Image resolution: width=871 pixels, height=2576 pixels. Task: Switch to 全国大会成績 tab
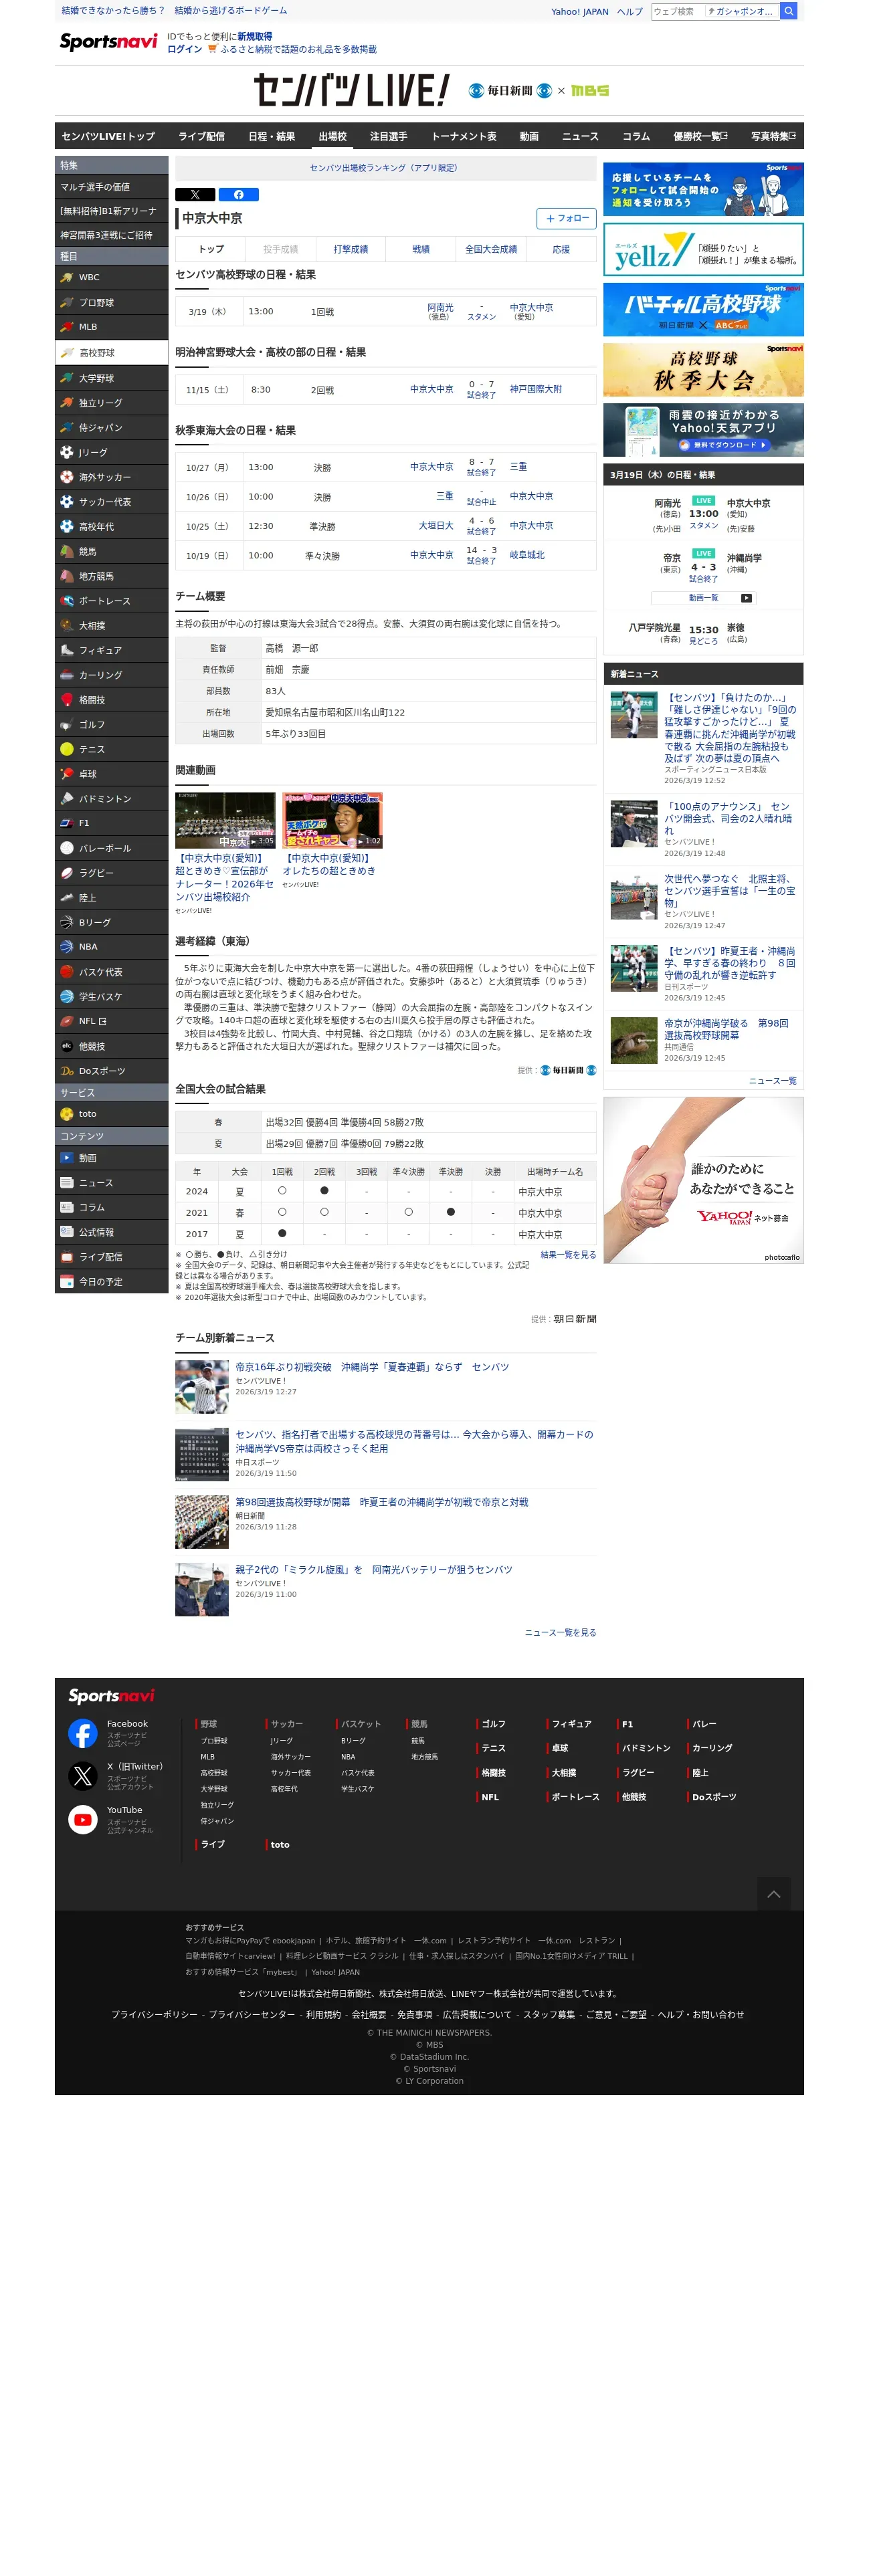491,249
